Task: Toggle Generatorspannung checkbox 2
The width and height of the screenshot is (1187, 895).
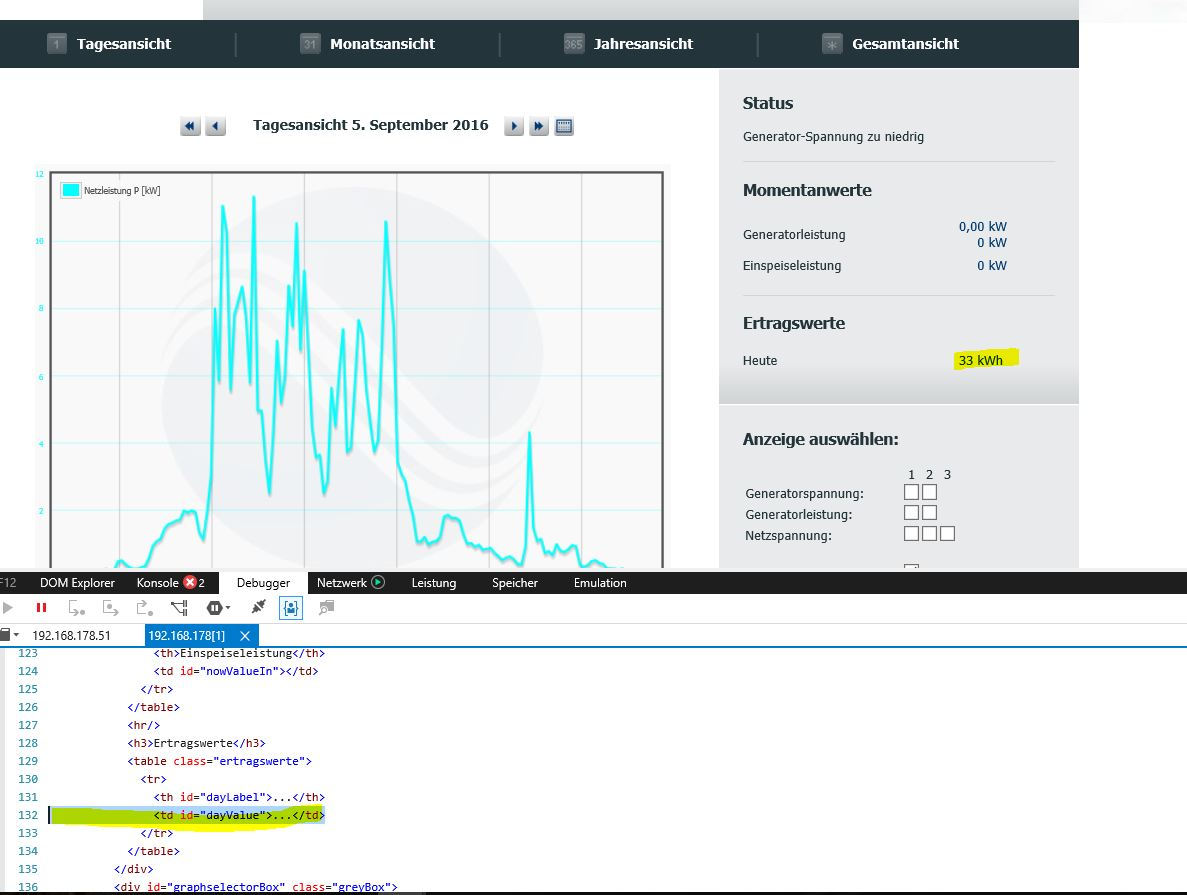Action: pos(930,492)
